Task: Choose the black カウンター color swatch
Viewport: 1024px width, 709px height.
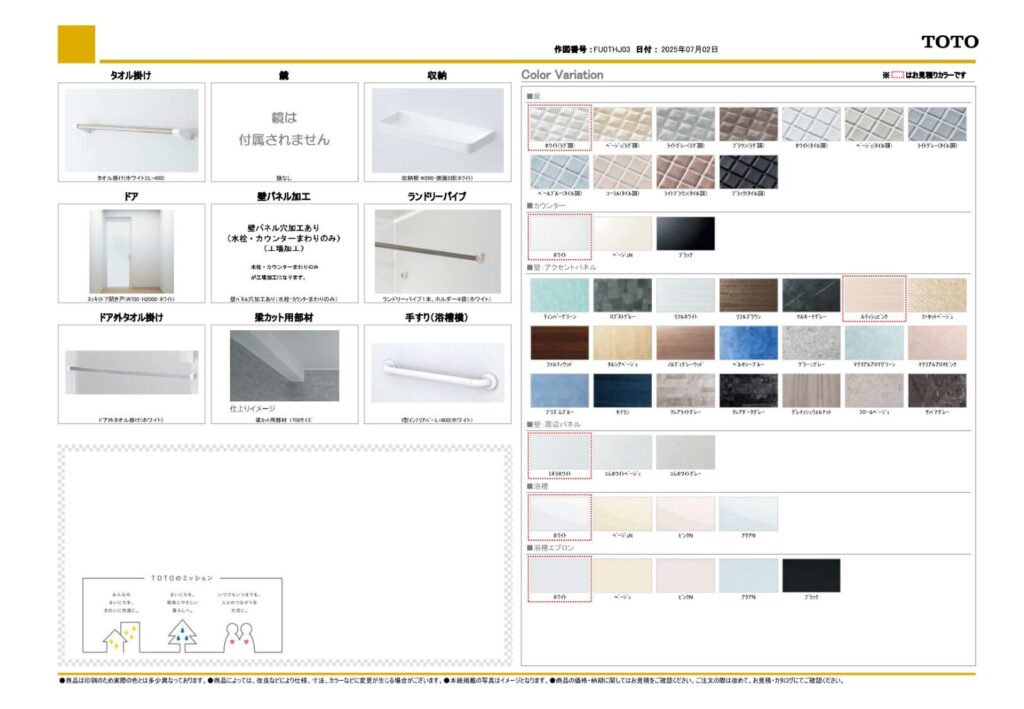Action: tap(685, 233)
